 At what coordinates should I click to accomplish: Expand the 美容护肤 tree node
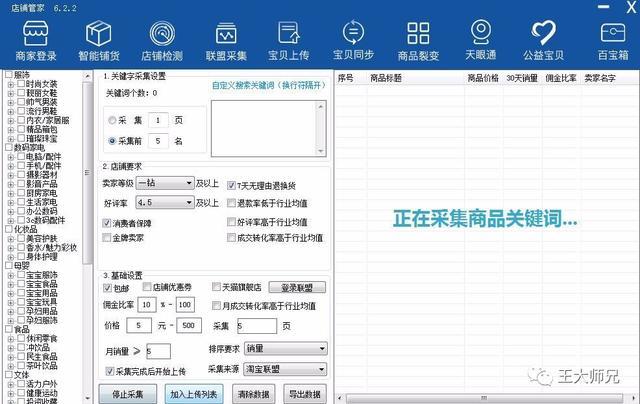tap(11, 239)
